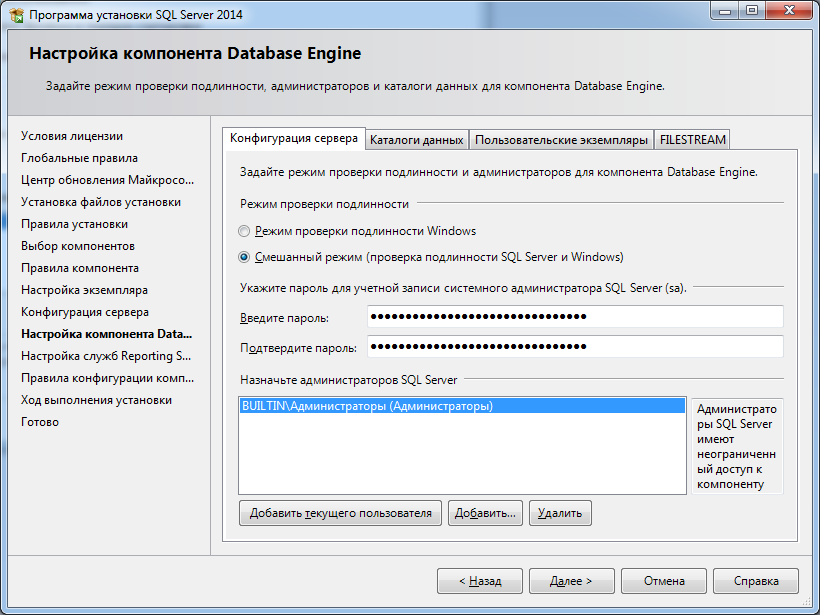Click the Удалить button

point(559,513)
